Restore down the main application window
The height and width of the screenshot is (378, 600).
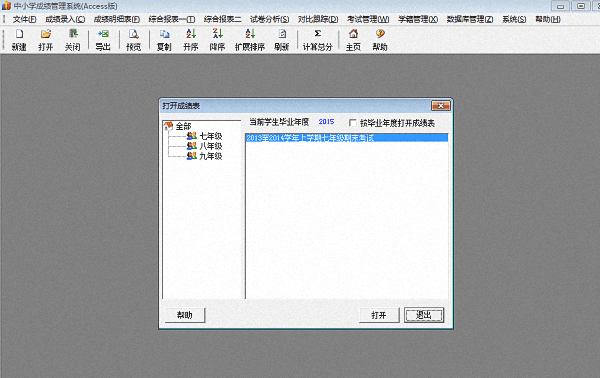pyautogui.click(x=581, y=6)
